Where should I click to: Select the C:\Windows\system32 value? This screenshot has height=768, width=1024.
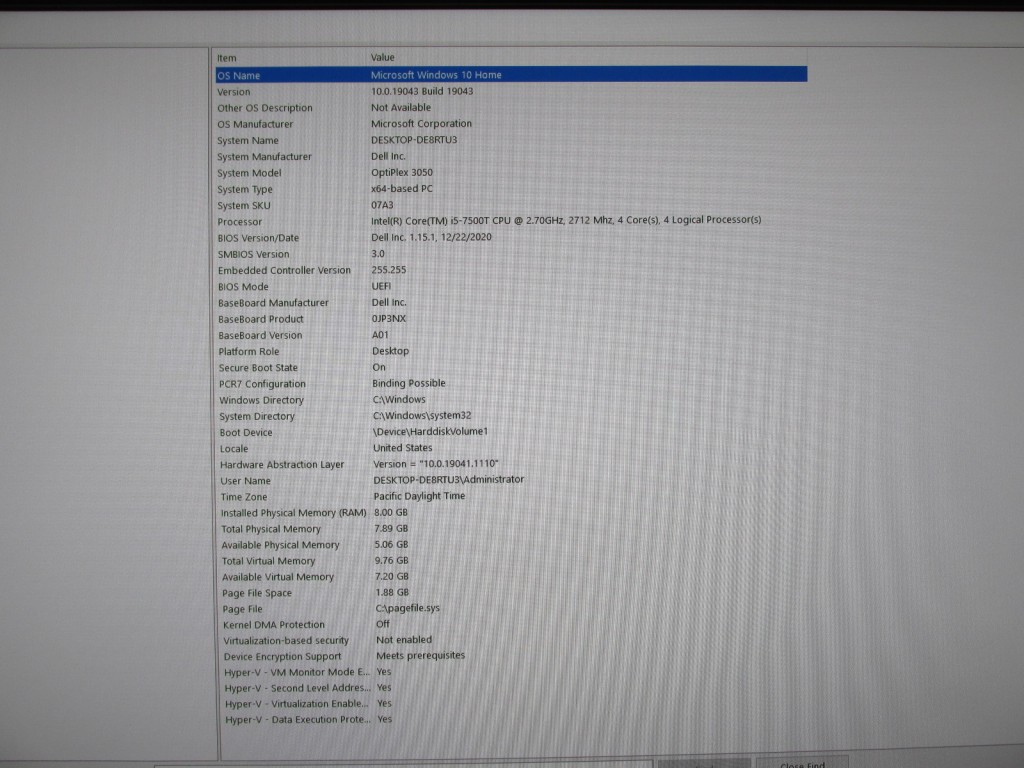tap(422, 415)
